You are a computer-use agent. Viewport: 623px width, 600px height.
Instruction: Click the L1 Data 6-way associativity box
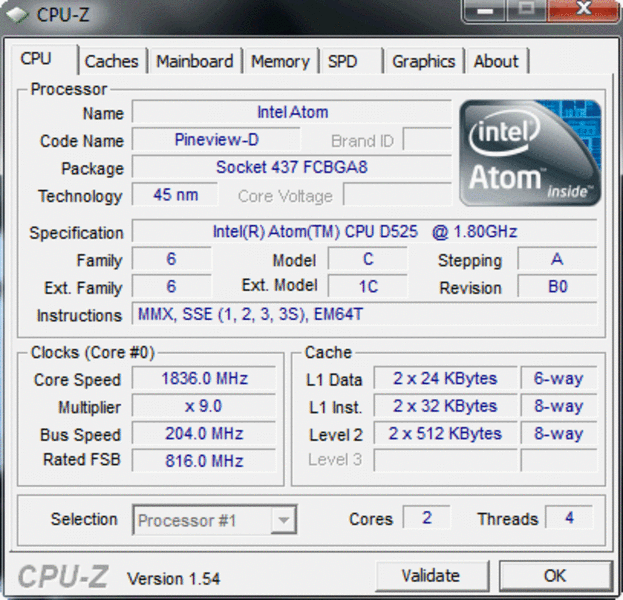(559, 378)
